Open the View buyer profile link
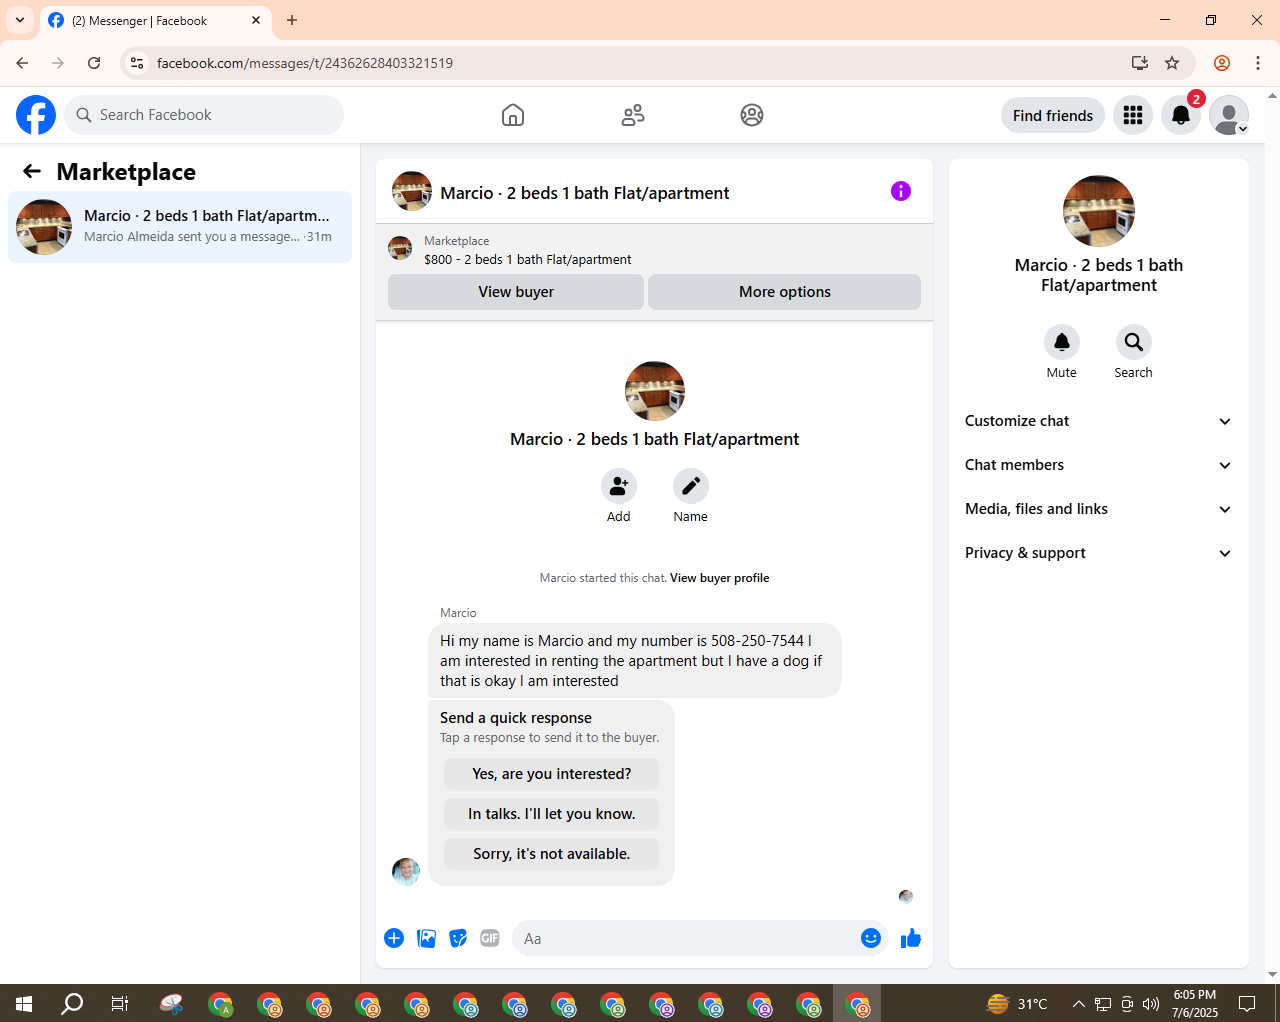Viewport: 1280px width, 1022px height. point(719,578)
